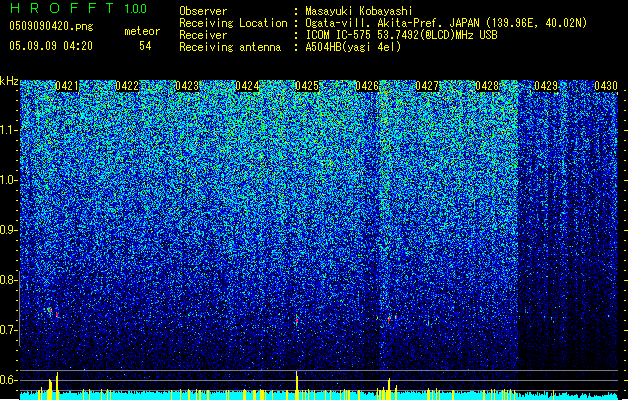Screen dimensions: 629x400
Task: Click the tall yellow signal spike below 0425
Action: pyautogui.click(x=297, y=385)
